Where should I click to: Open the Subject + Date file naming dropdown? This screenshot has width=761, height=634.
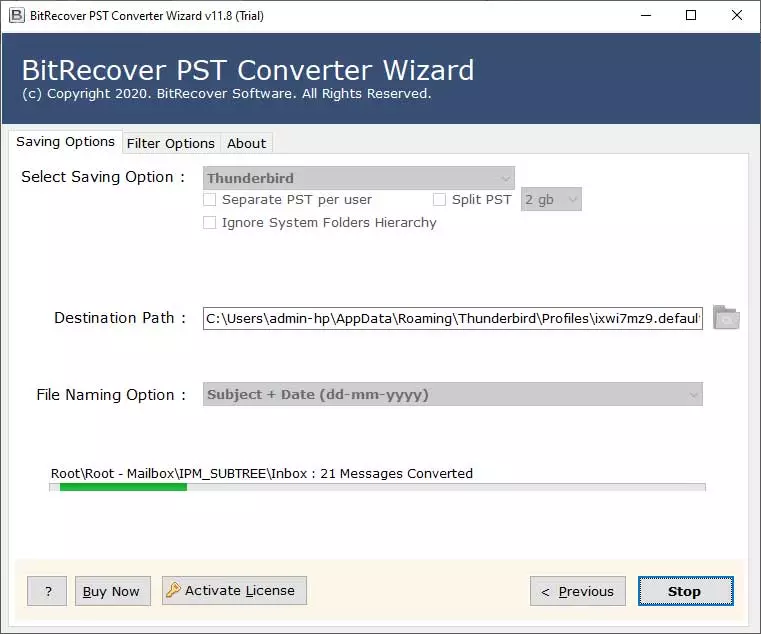pyautogui.click(x=452, y=394)
